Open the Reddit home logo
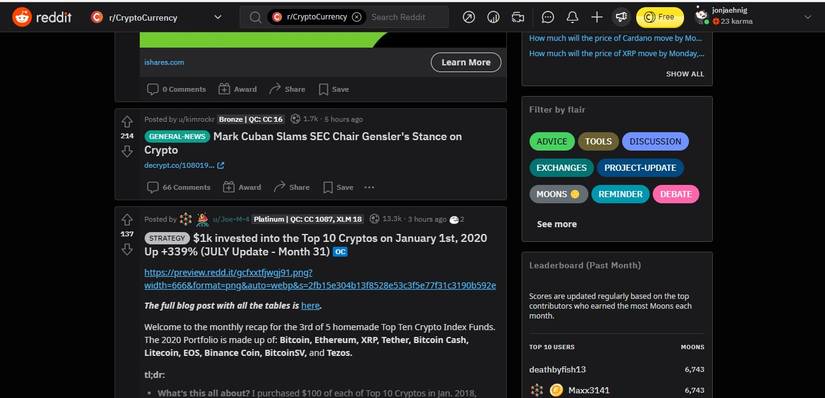Image resolution: width=825 pixels, height=398 pixels. [42, 17]
